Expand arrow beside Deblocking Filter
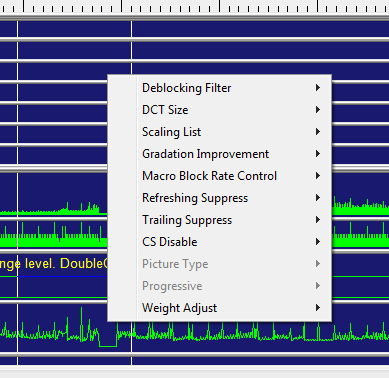This screenshot has width=389, height=378. (318, 88)
